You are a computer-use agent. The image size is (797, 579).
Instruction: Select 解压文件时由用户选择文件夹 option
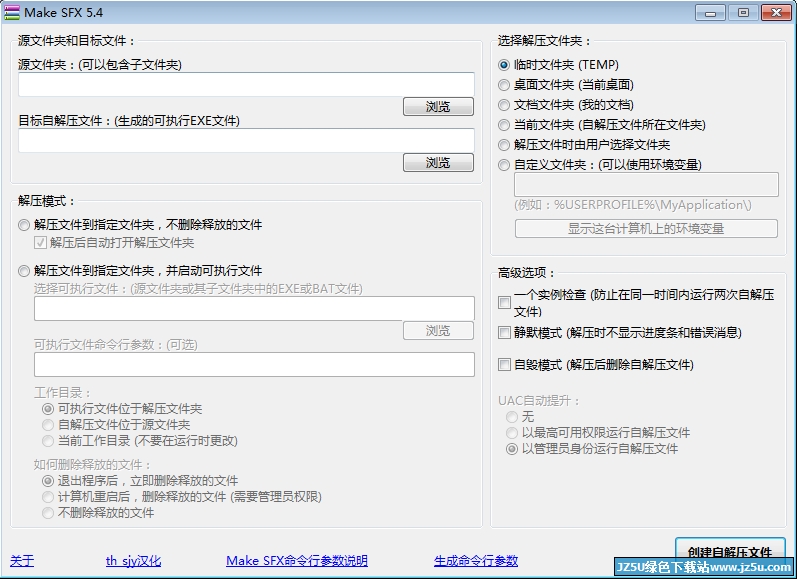click(x=504, y=145)
